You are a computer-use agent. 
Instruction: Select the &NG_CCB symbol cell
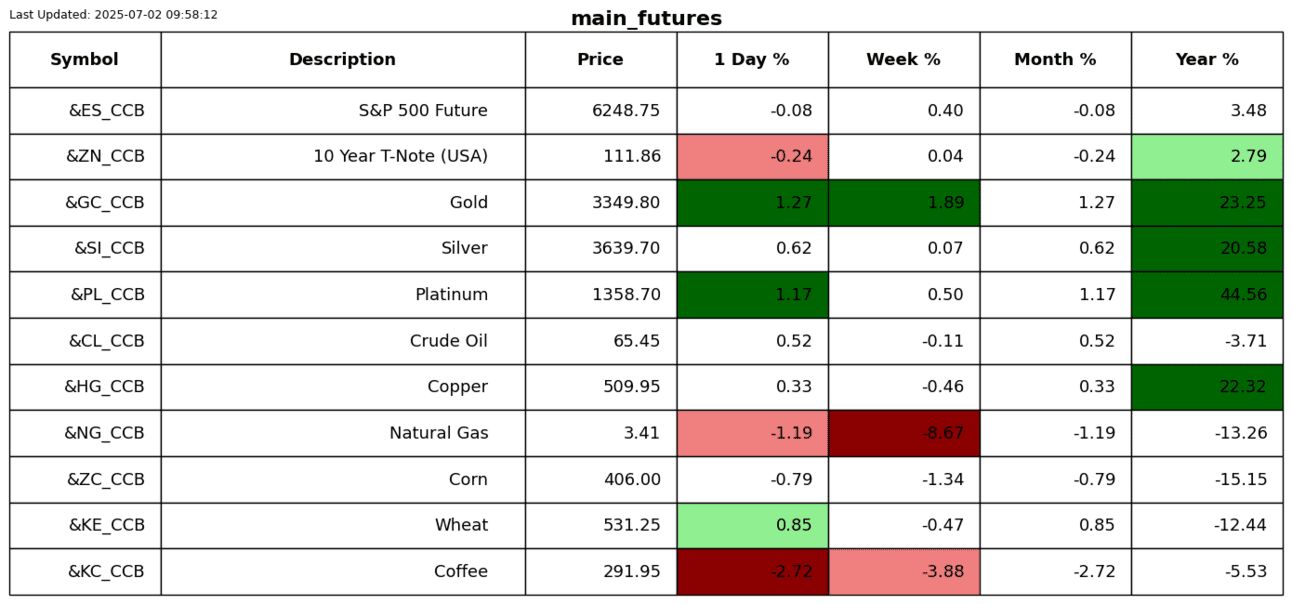[104, 433]
